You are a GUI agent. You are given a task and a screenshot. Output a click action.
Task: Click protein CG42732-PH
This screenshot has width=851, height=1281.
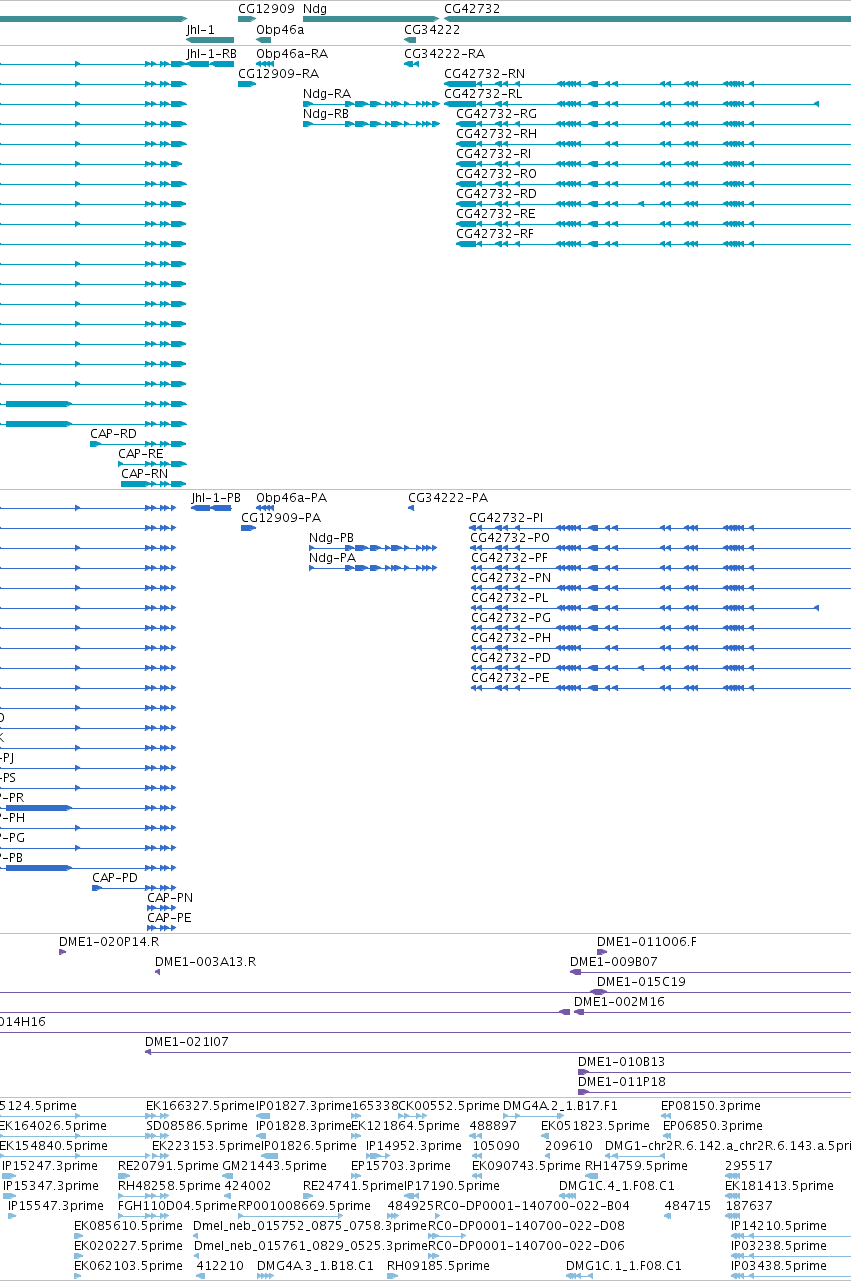click(x=510, y=638)
